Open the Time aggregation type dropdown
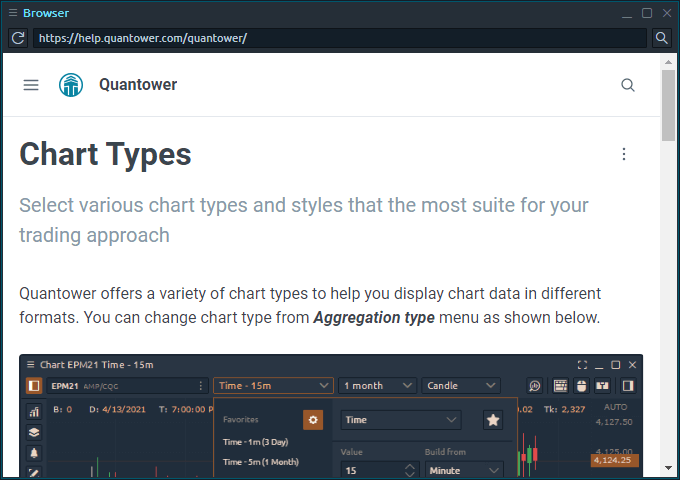The image size is (680, 480). [401, 420]
